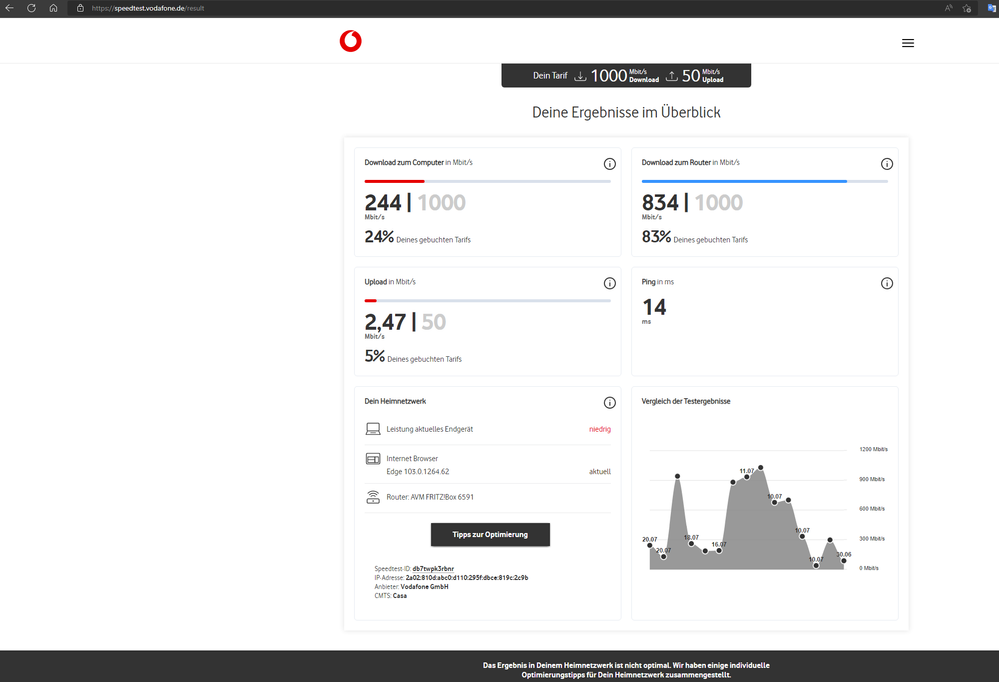
Task: Click the download arrow in the Dein Tarif bar
Action: [581, 75]
